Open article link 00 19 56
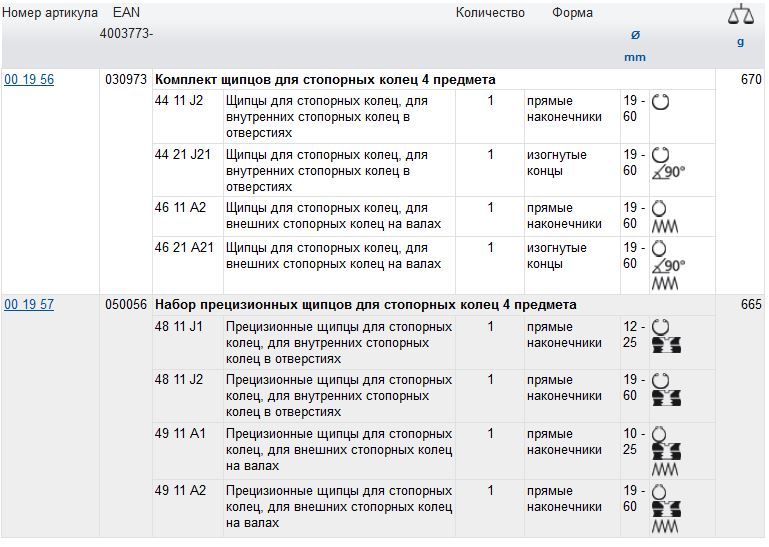 (29, 80)
